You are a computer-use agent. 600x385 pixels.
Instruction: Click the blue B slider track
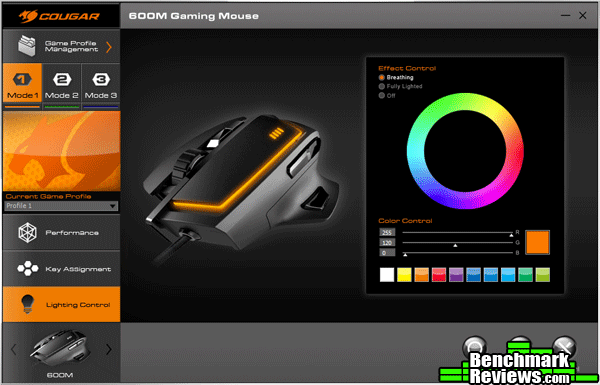(x=457, y=253)
